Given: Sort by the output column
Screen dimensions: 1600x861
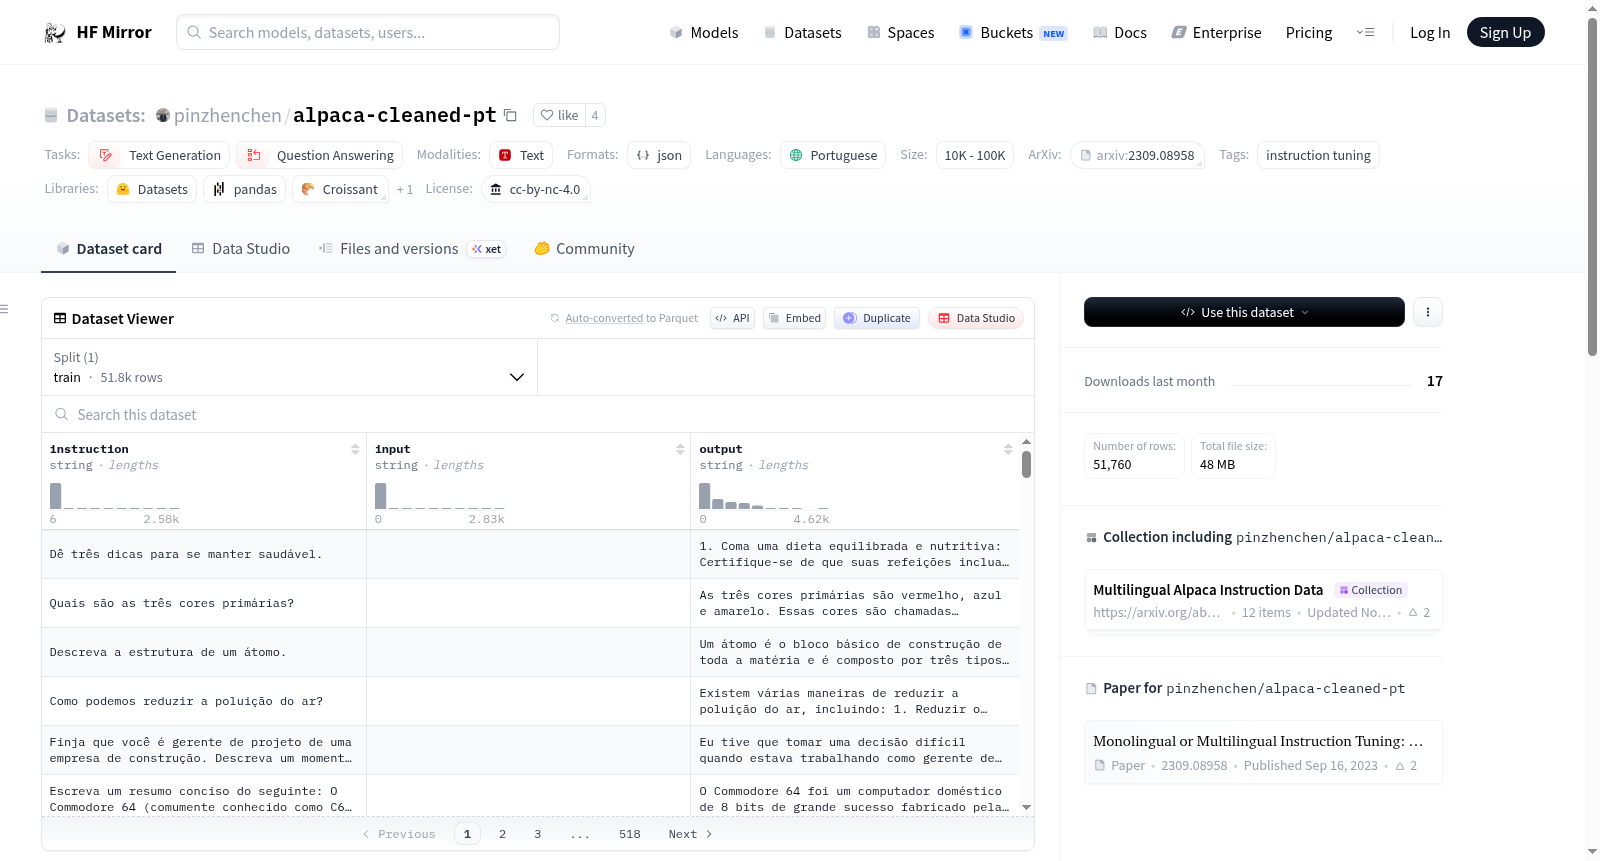Looking at the screenshot, I should (x=1008, y=449).
